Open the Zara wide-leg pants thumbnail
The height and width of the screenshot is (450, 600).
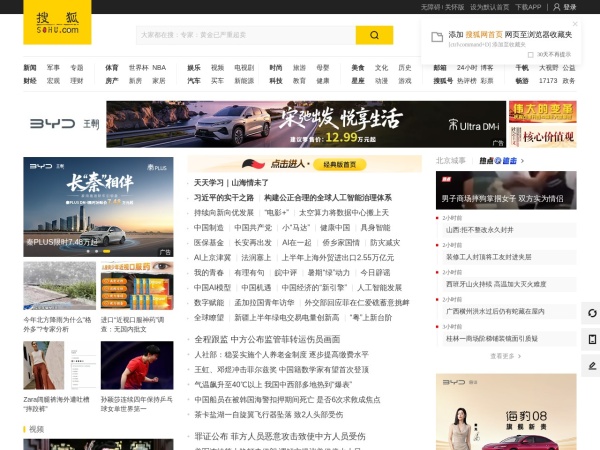(60, 365)
